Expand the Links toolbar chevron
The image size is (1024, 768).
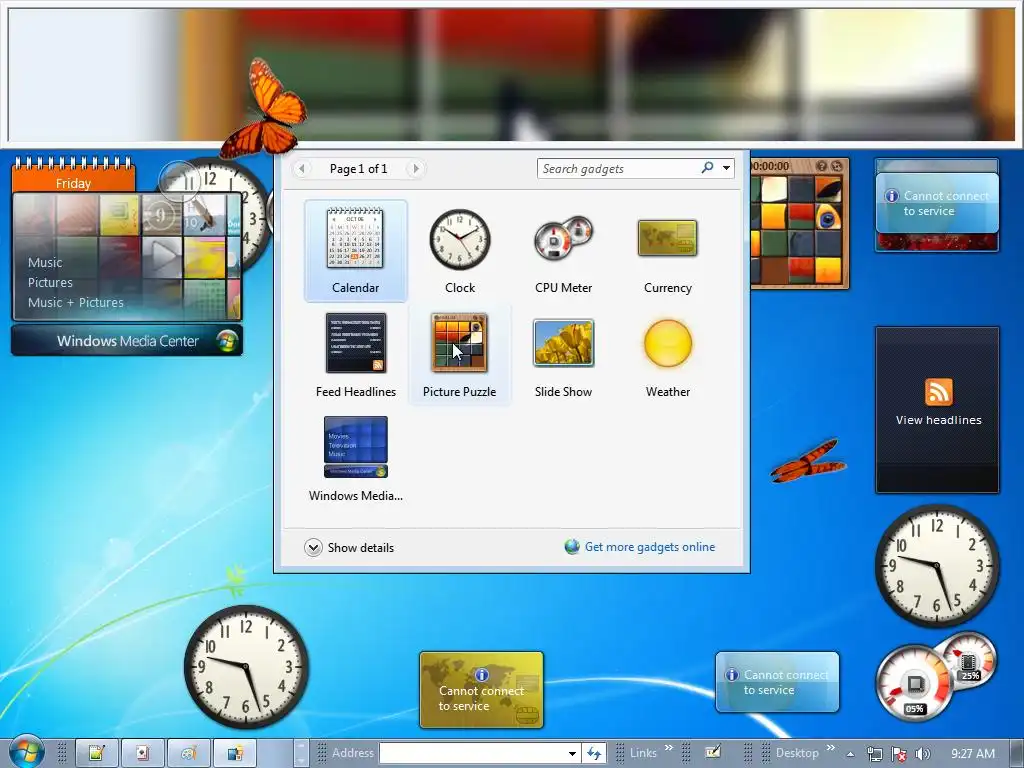(x=669, y=748)
